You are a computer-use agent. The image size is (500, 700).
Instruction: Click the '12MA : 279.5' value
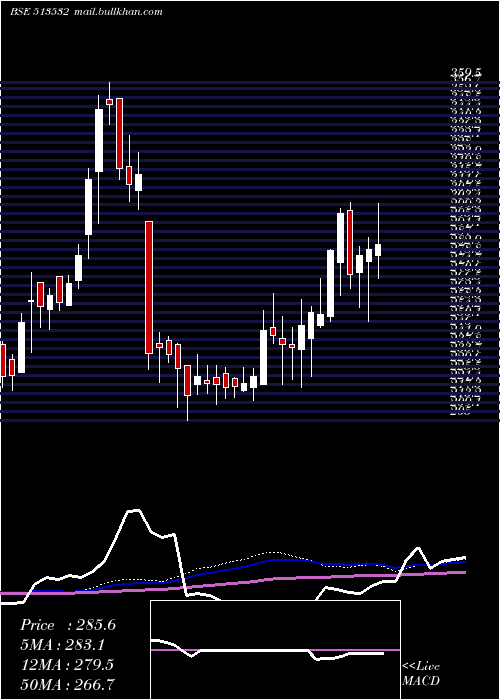coord(67,664)
